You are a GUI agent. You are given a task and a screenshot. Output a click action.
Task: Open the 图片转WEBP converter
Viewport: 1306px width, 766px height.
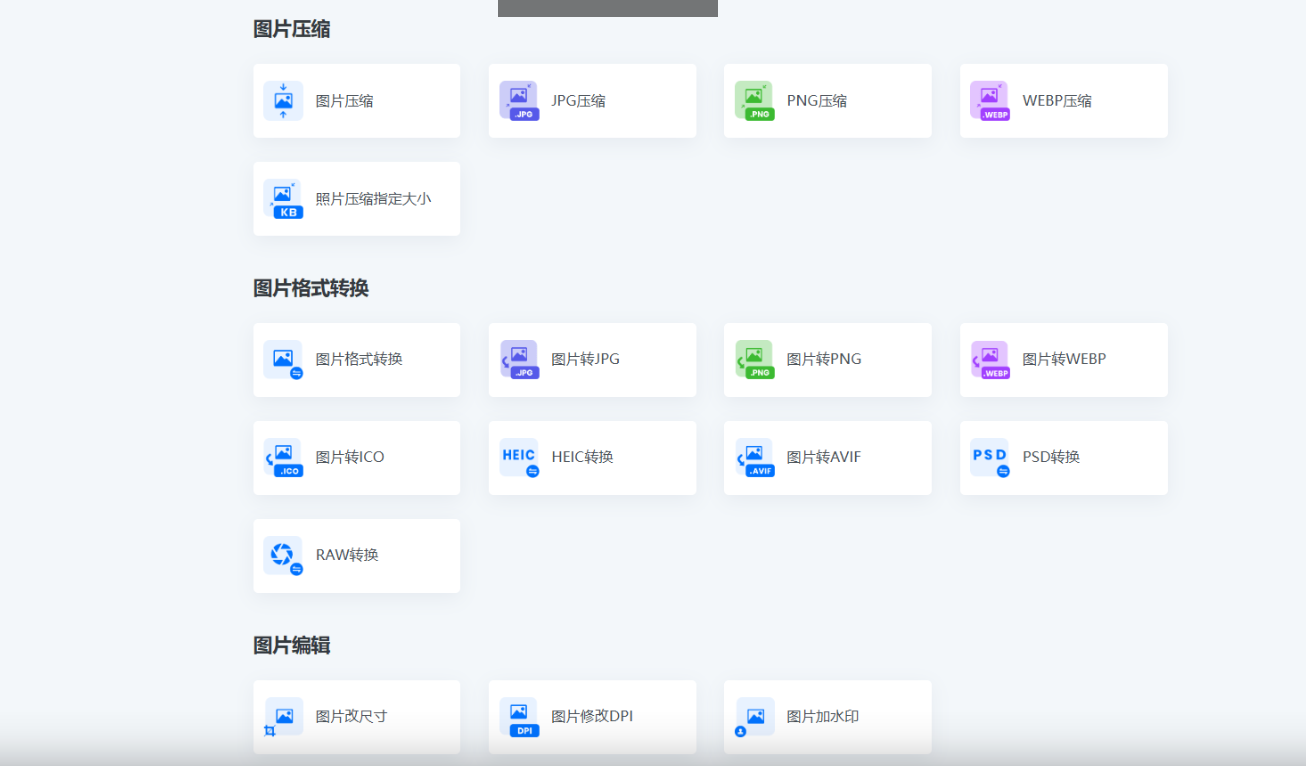tap(1064, 359)
